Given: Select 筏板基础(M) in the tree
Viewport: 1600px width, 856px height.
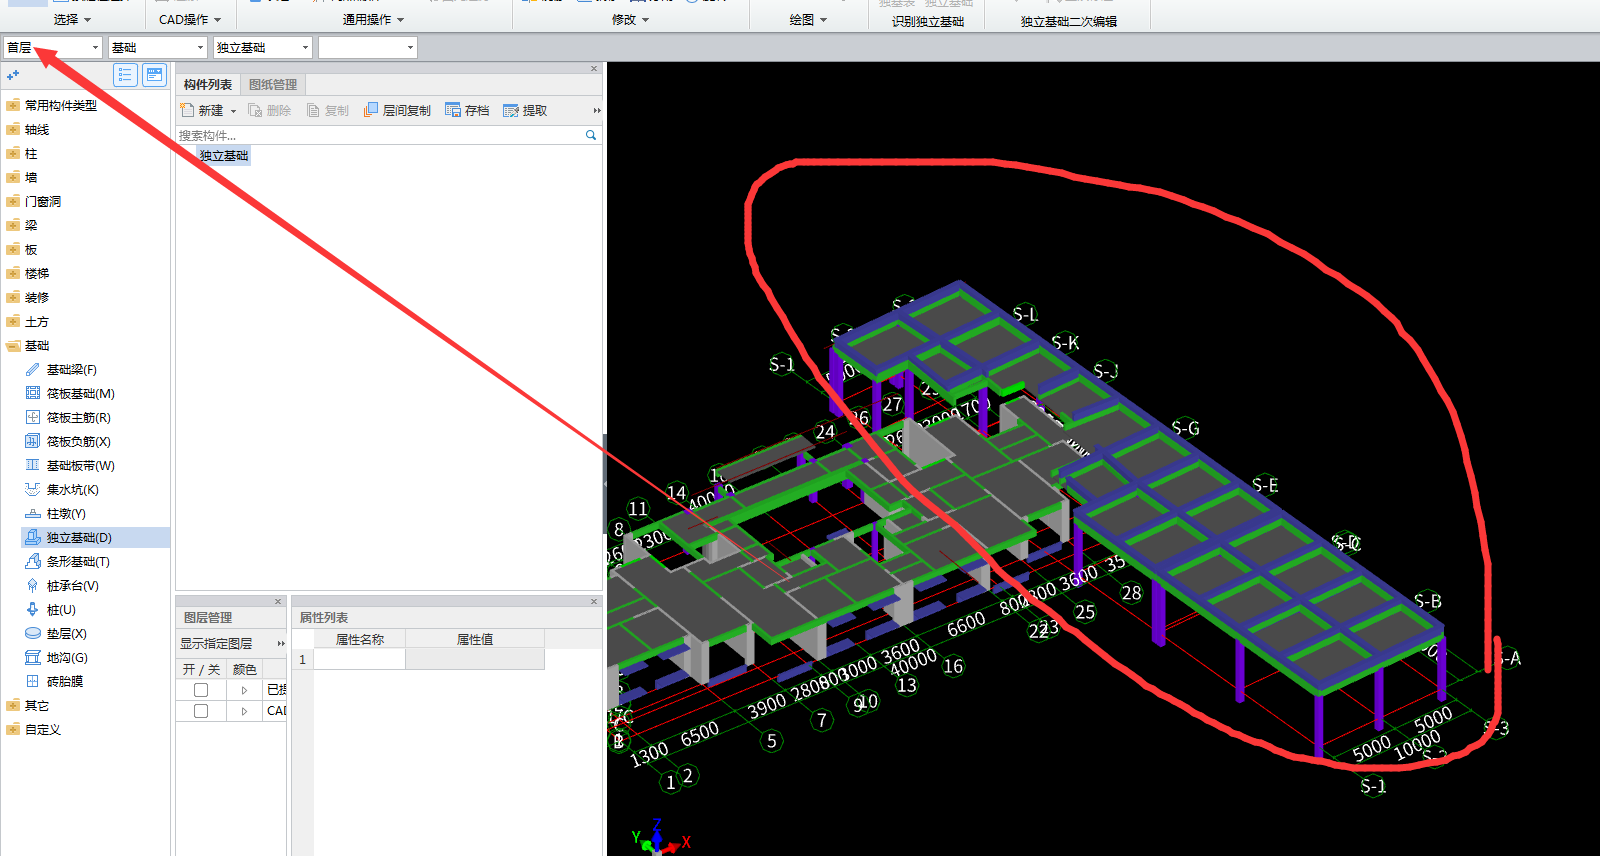Looking at the screenshot, I should (x=80, y=394).
